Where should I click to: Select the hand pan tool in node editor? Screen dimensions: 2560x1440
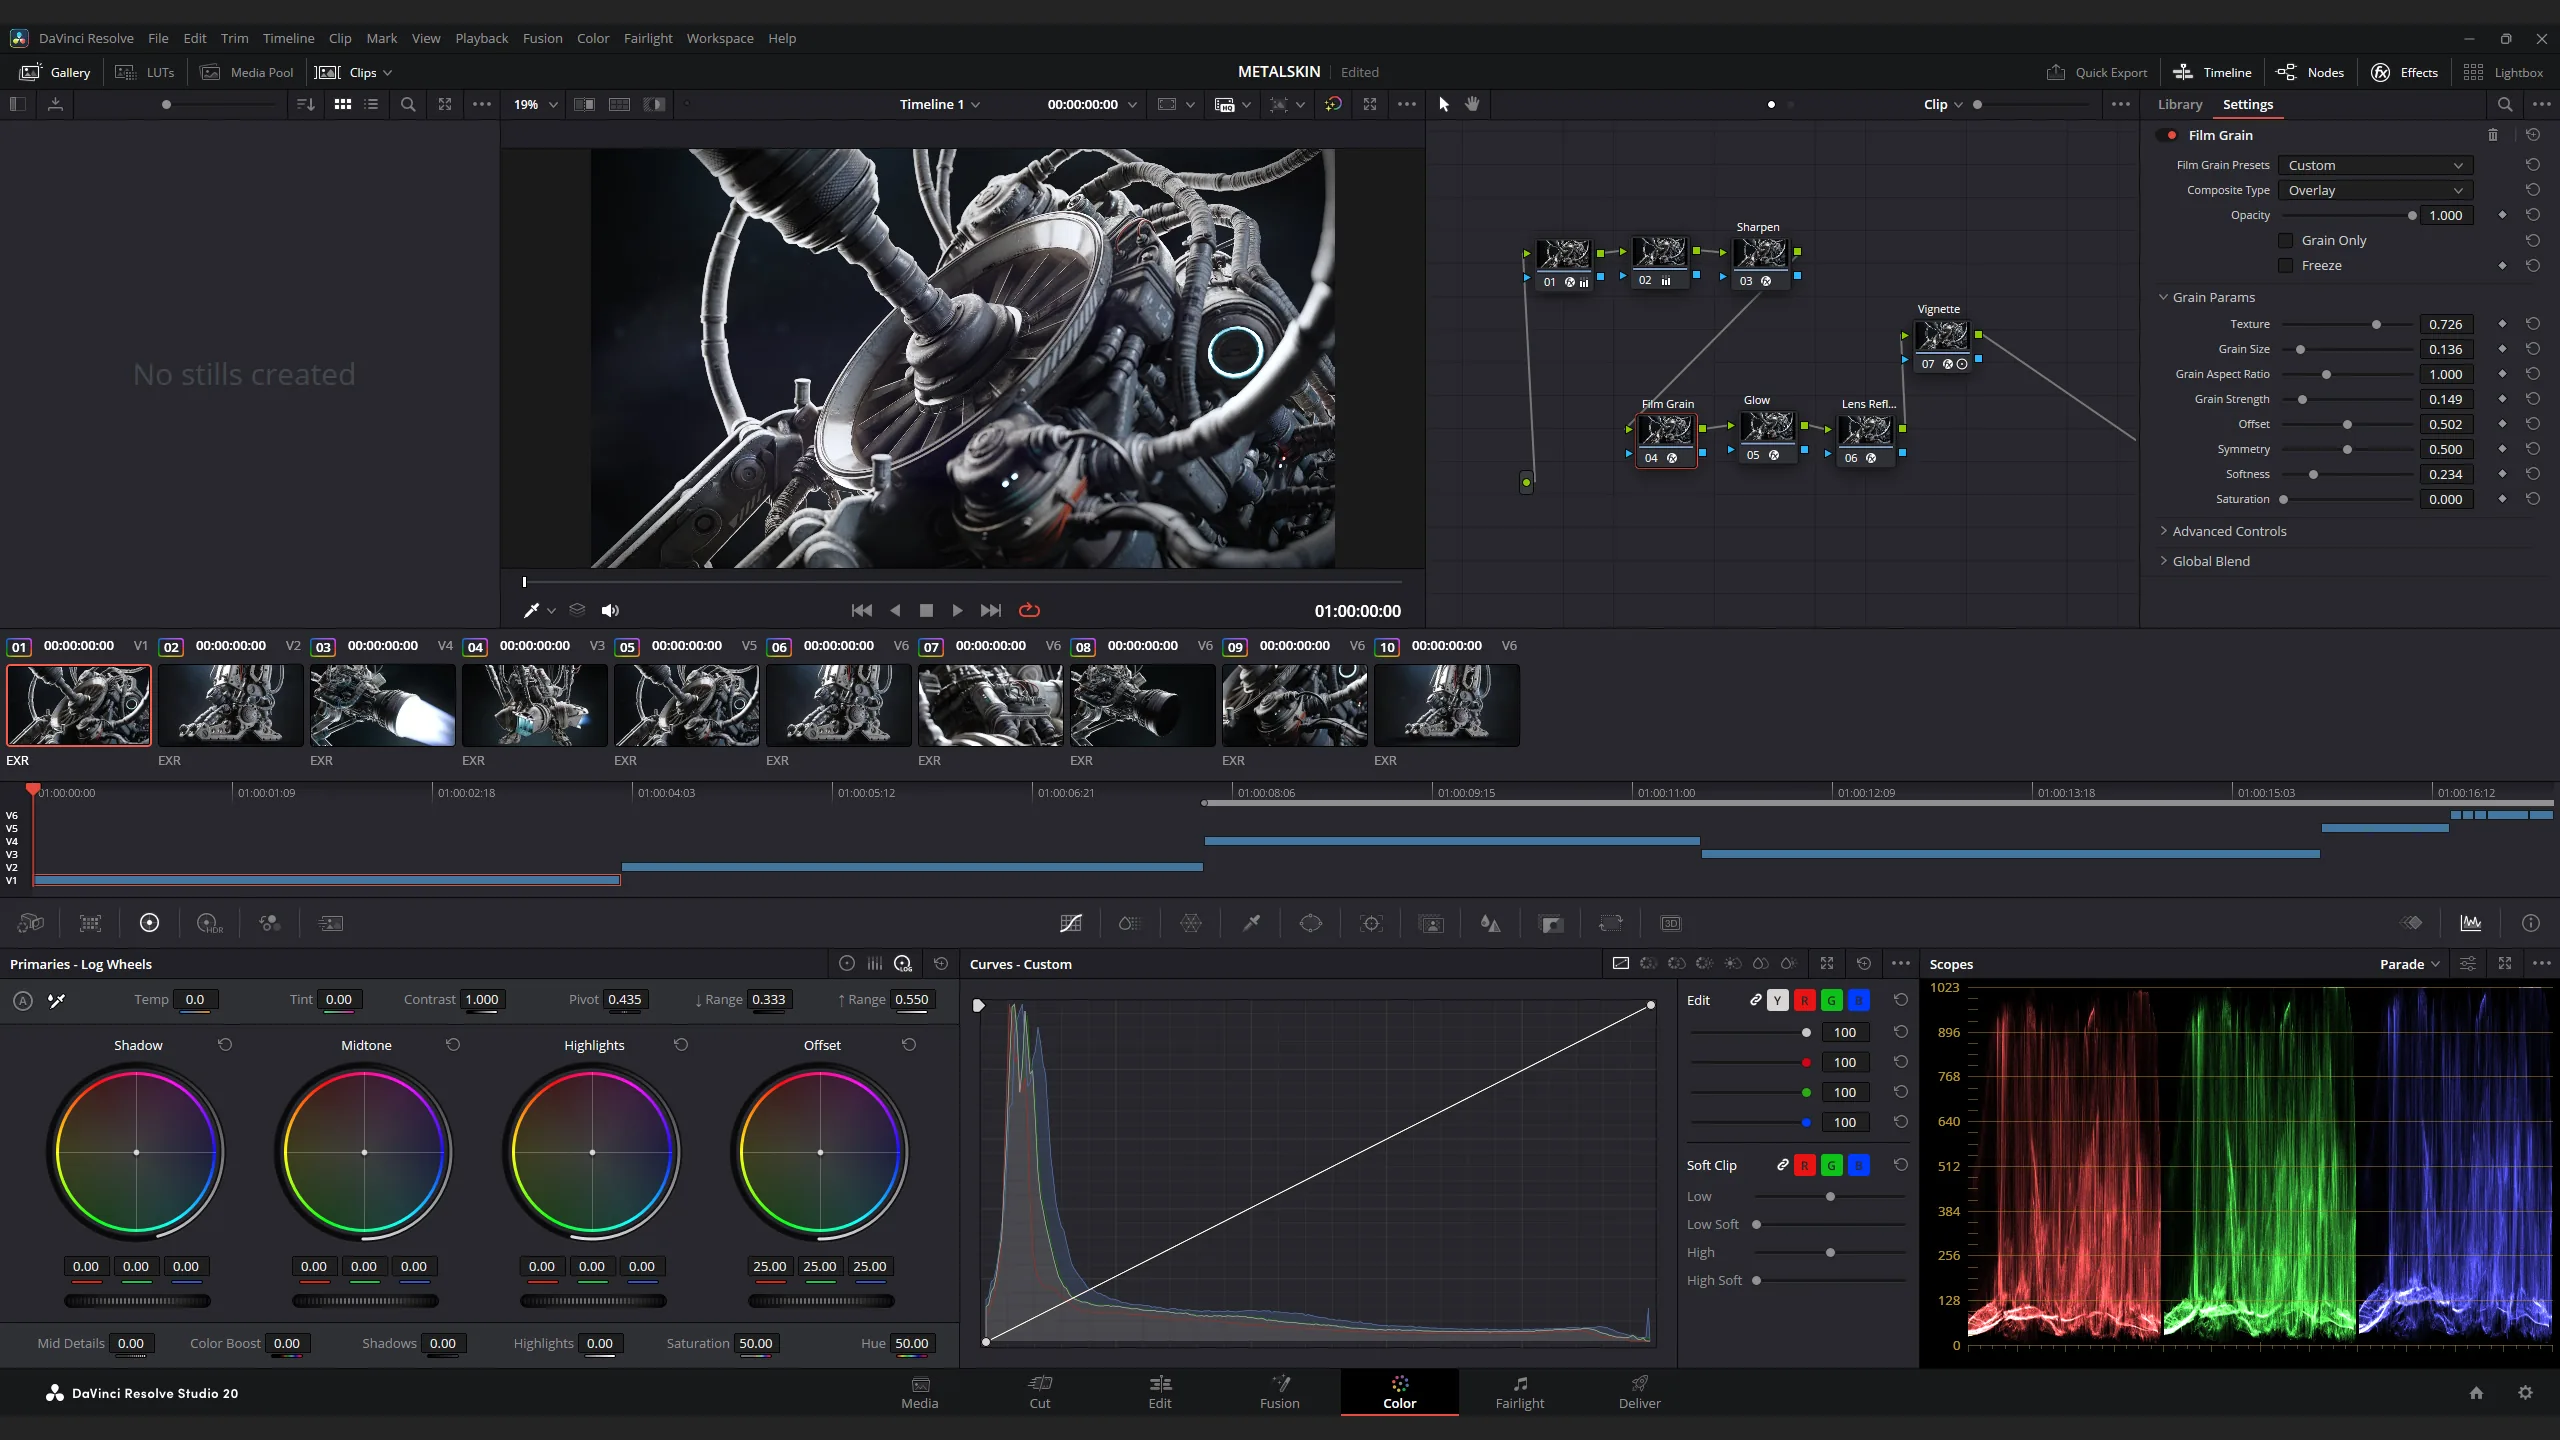(x=1472, y=104)
